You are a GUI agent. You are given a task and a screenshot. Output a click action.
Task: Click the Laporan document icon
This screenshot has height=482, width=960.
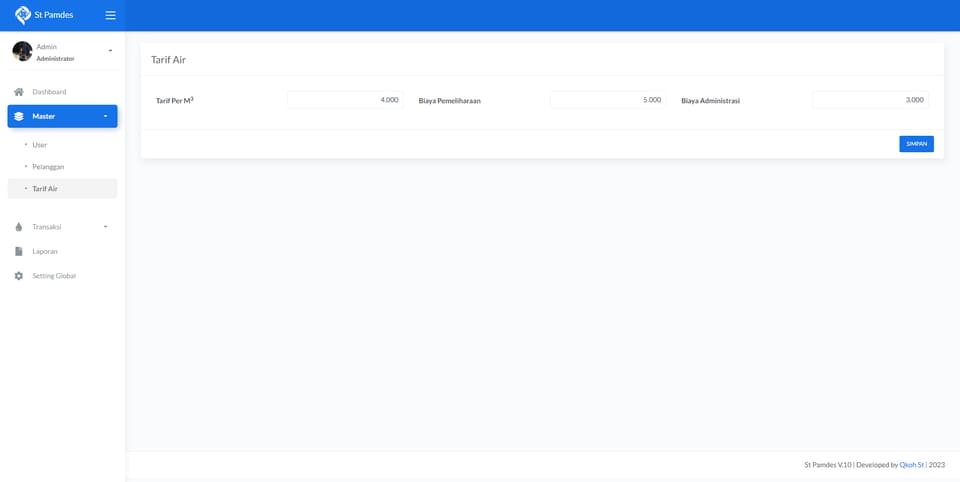(19, 252)
